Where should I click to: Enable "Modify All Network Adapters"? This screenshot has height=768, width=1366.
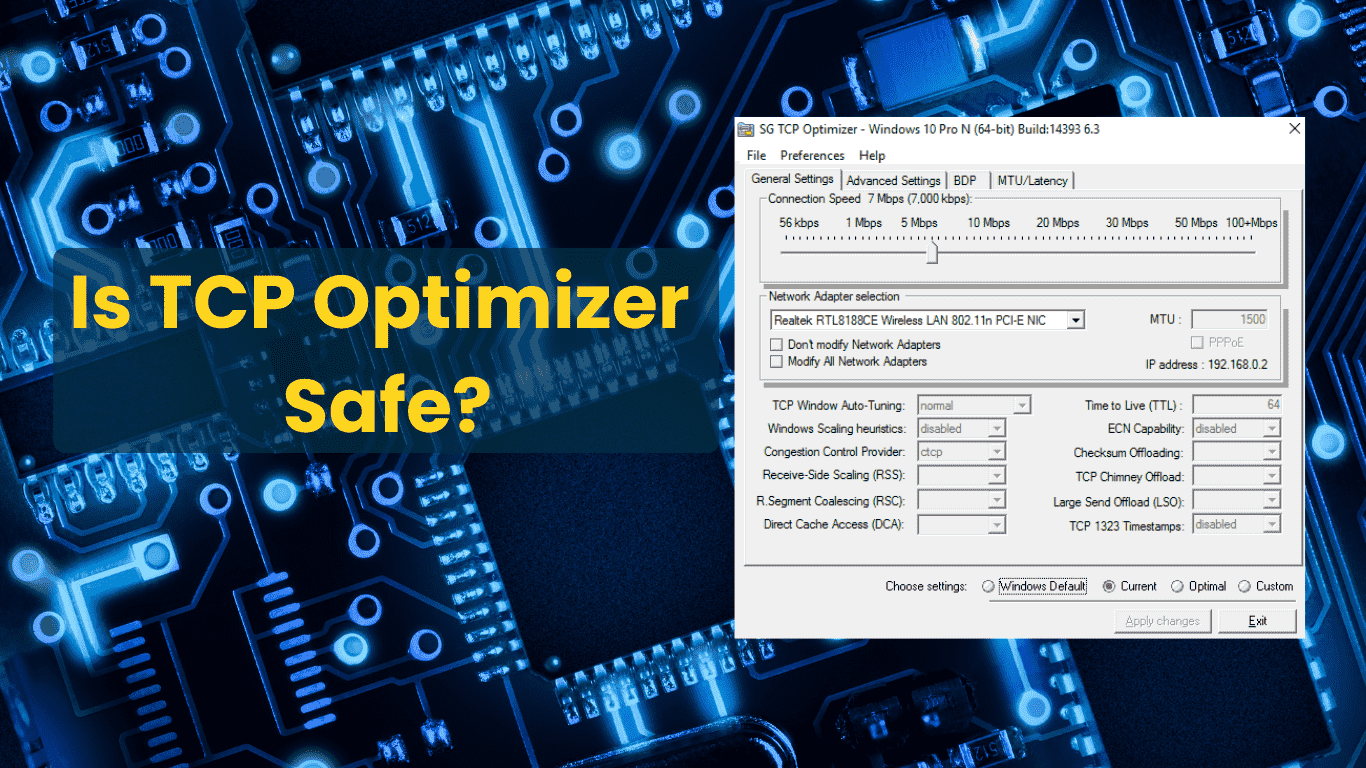click(776, 361)
